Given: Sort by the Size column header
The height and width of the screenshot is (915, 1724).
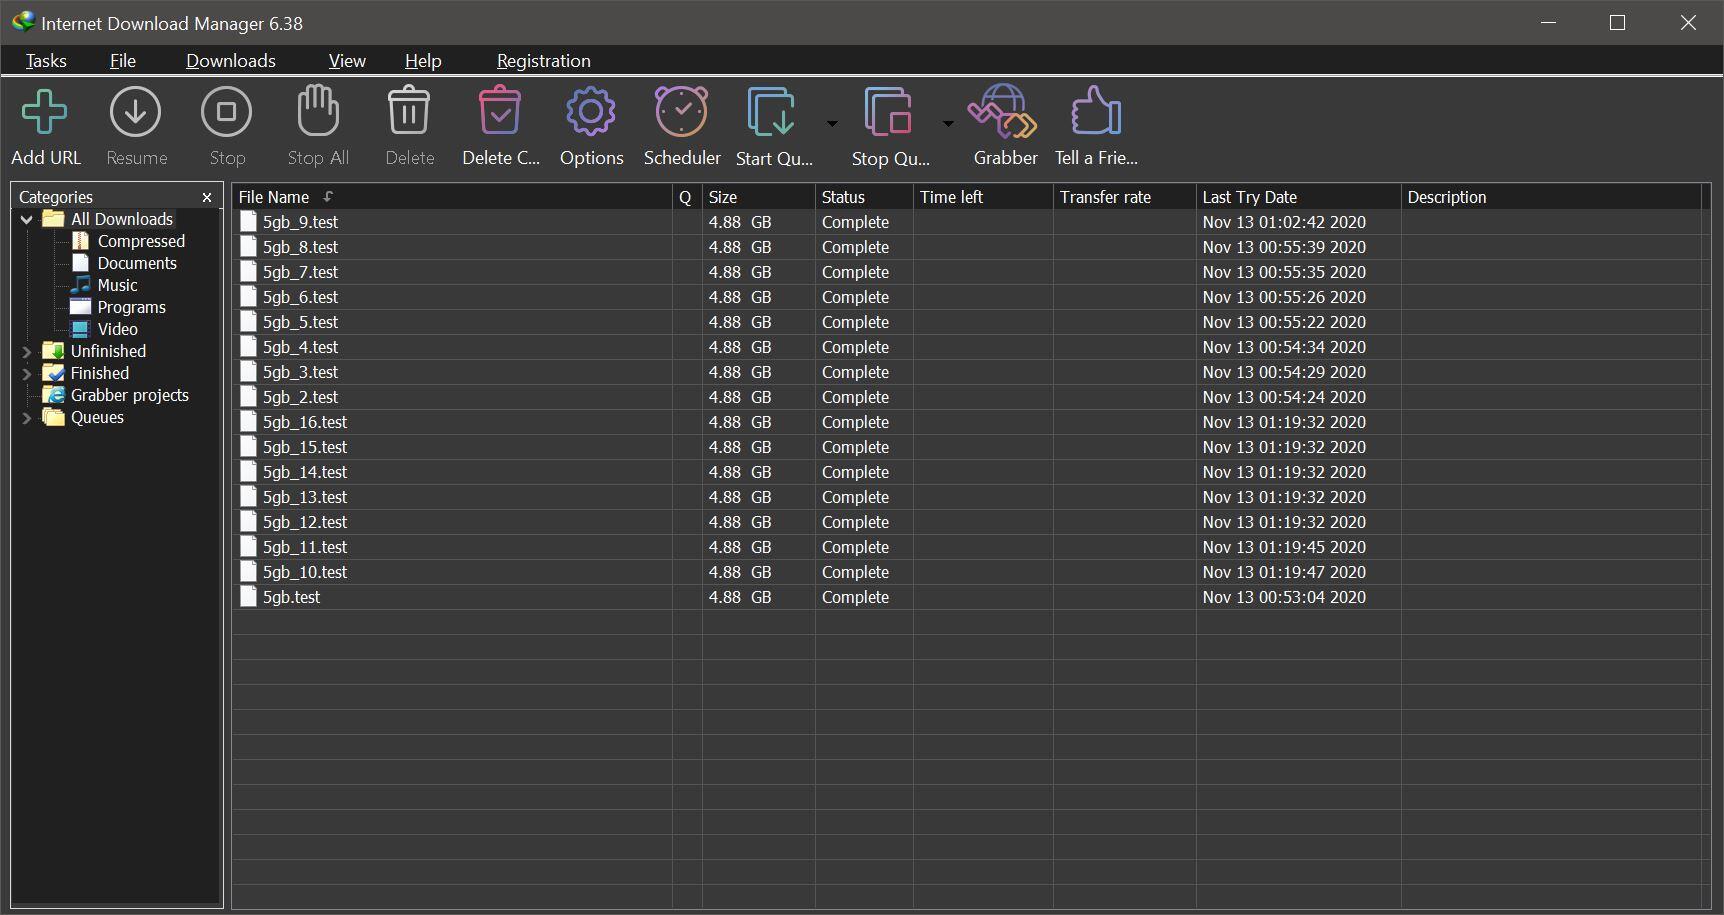Looking at the screenshot, I should pos(759,197).
